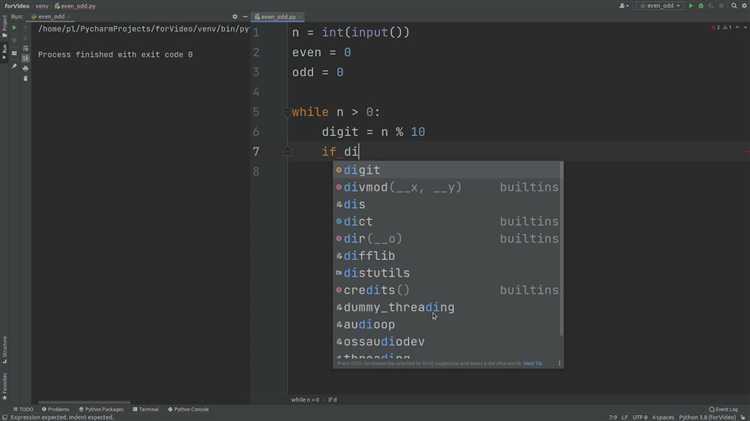750x421 pixels.
Task: Print the Run output with the printer icon
Action: (25, 68)
